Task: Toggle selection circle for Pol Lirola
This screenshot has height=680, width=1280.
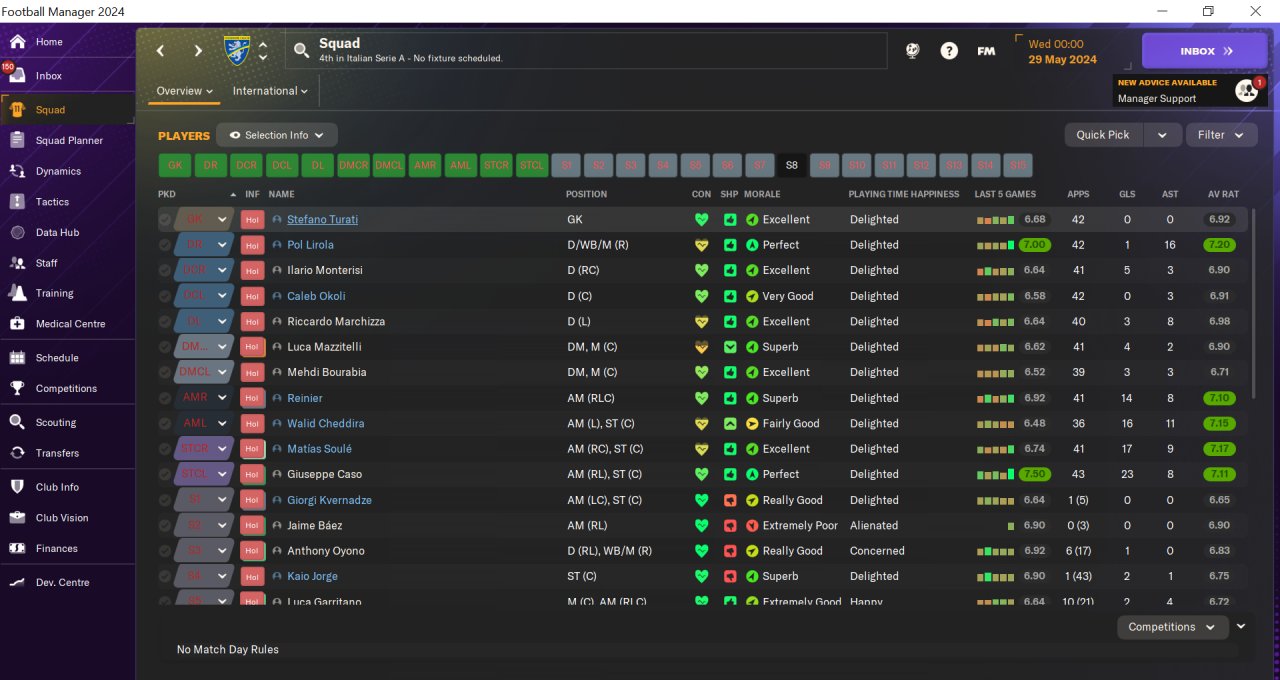Action: point(165,245)
